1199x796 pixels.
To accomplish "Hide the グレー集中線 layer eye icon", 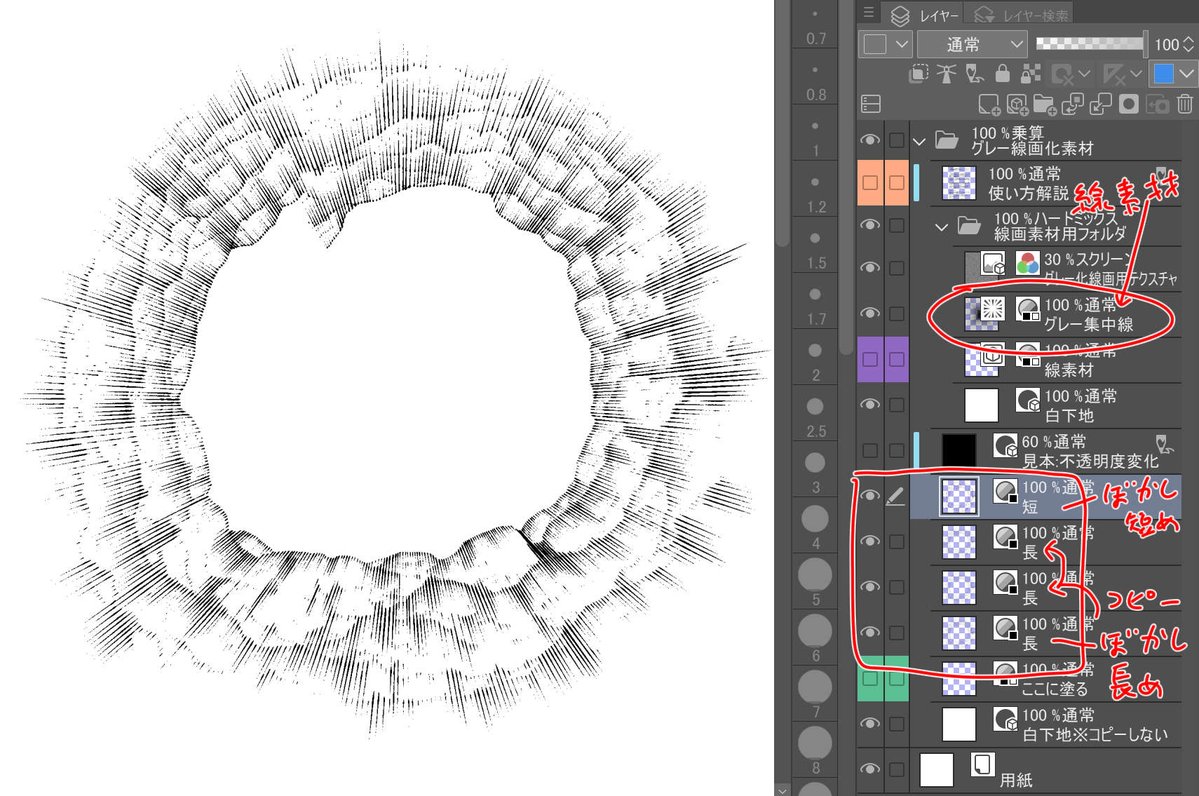I will 870,313.
